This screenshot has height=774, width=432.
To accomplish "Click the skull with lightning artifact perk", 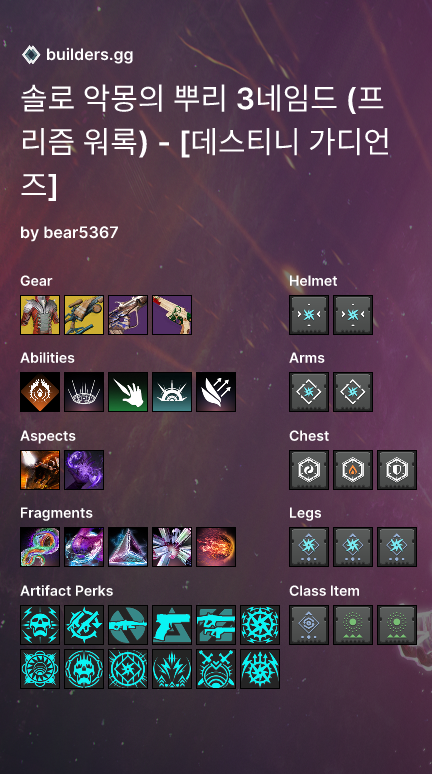I will coord(40,625).
